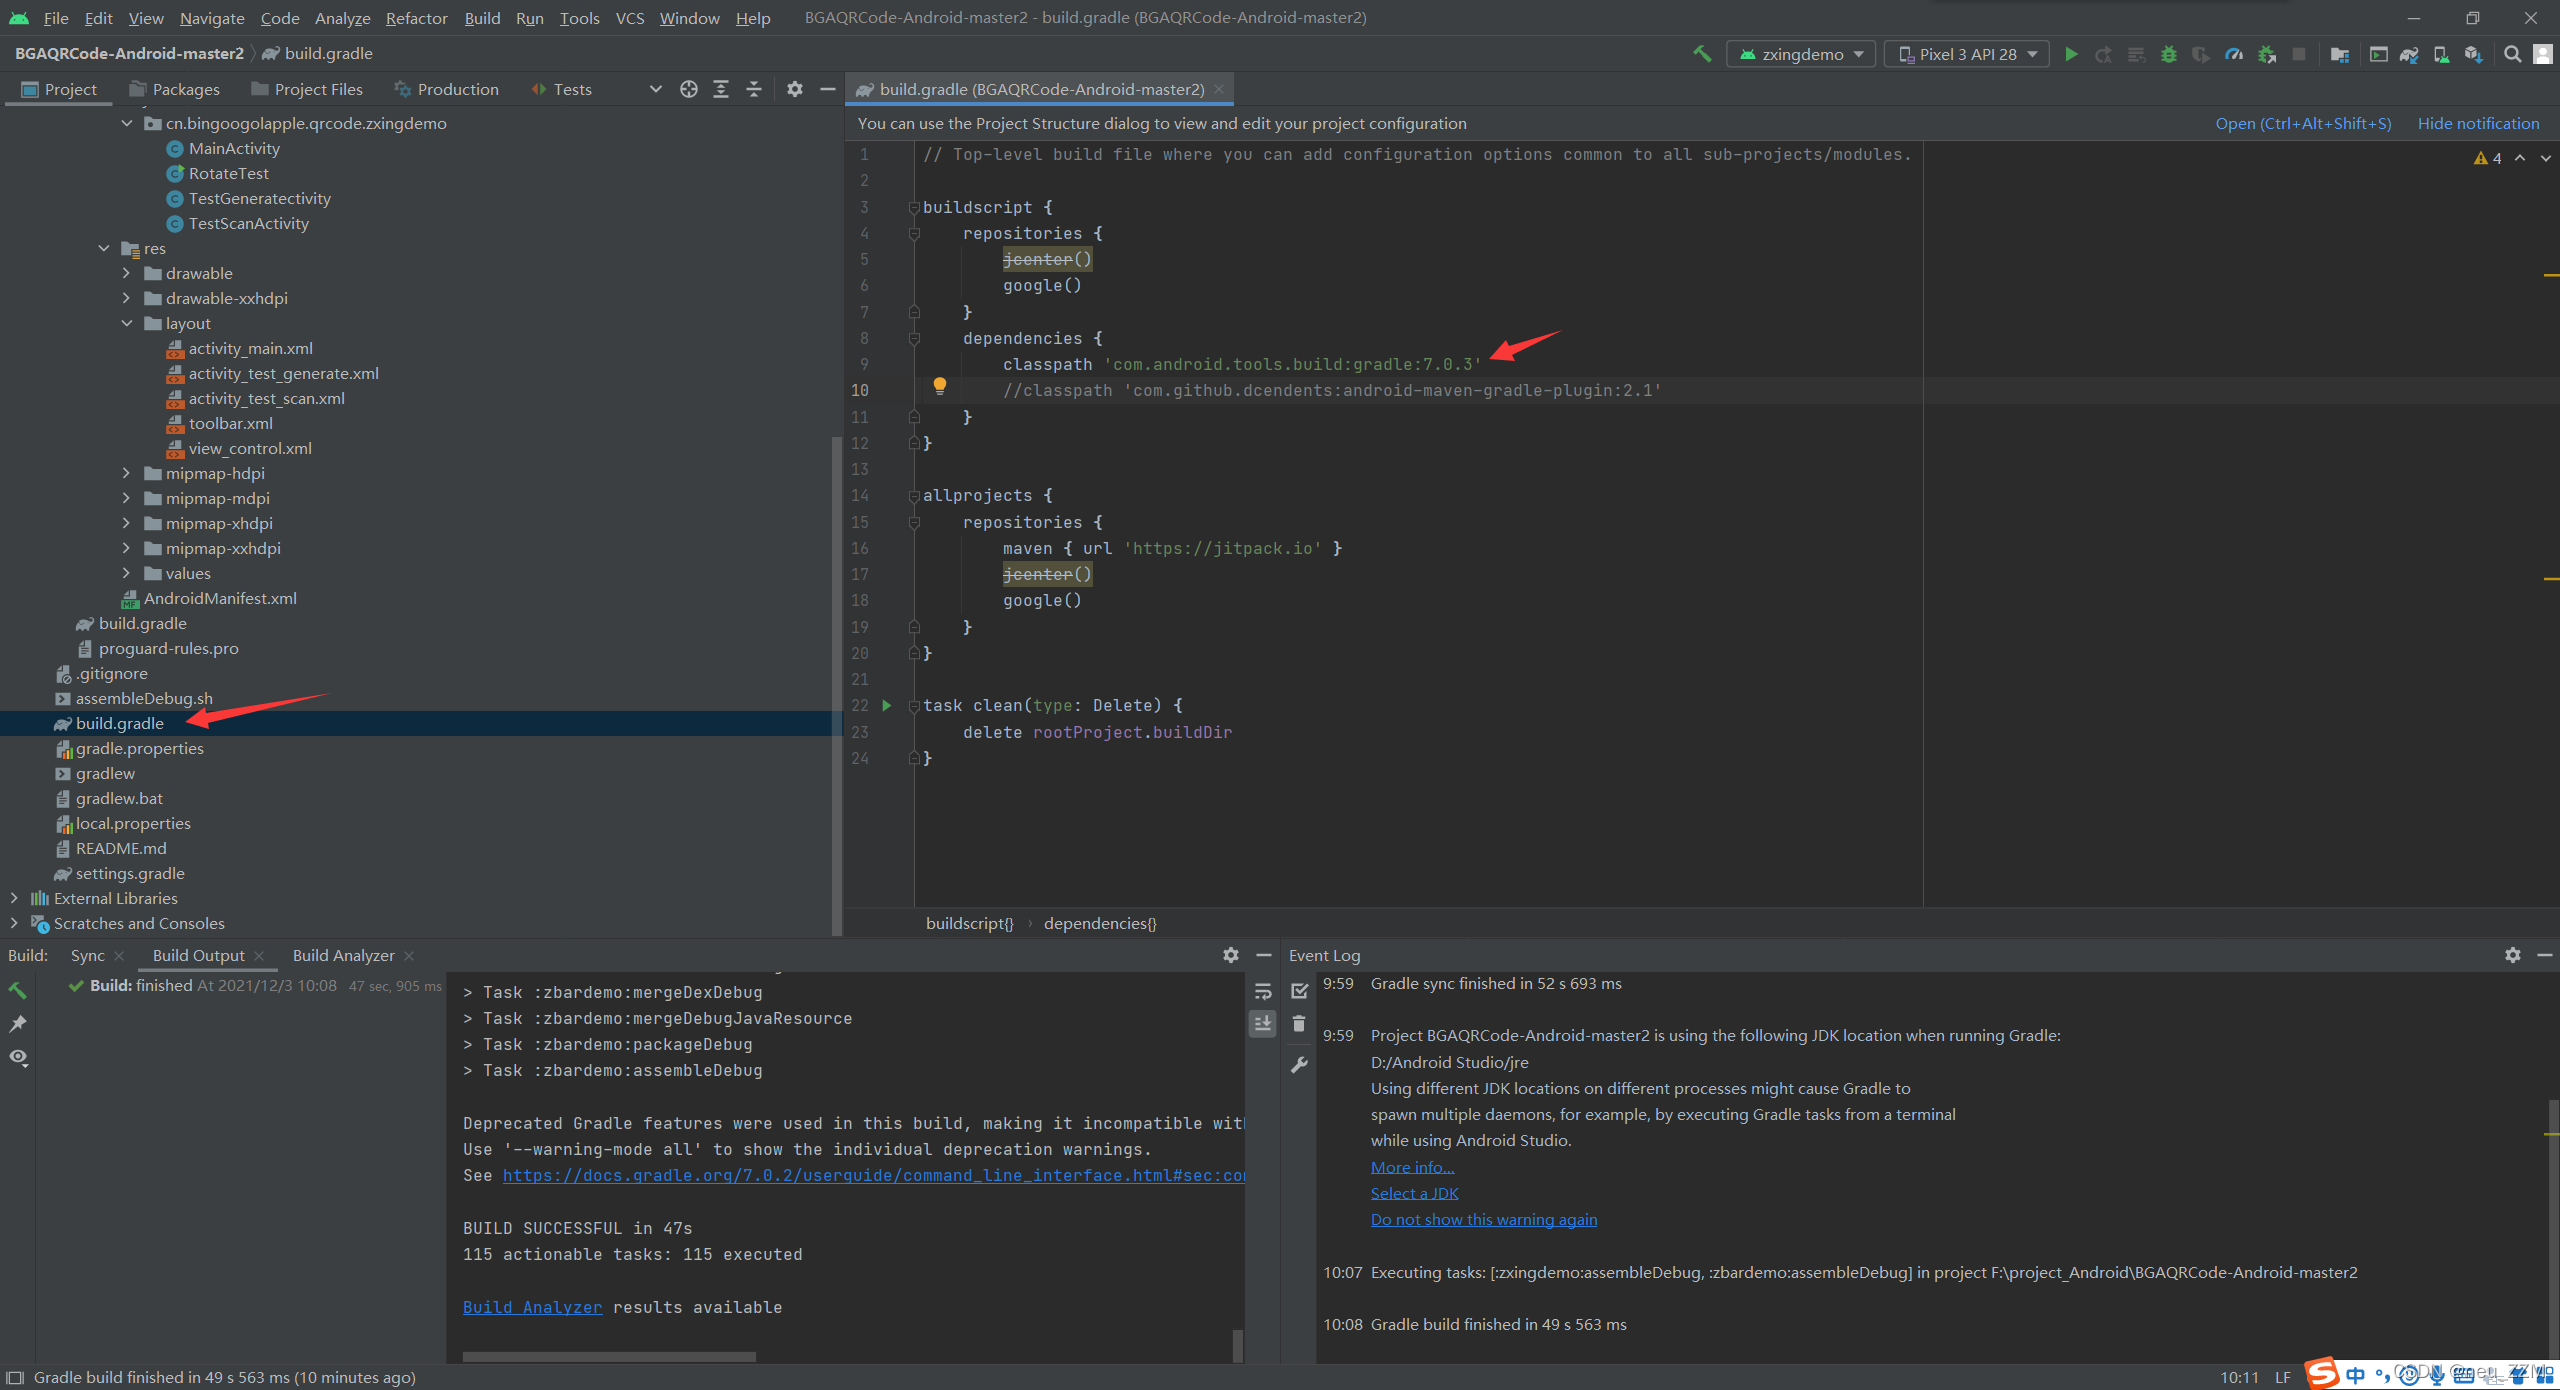
Task: Open zxingdemo run configuration dropdown
Action: click(x=1801, y=54)
